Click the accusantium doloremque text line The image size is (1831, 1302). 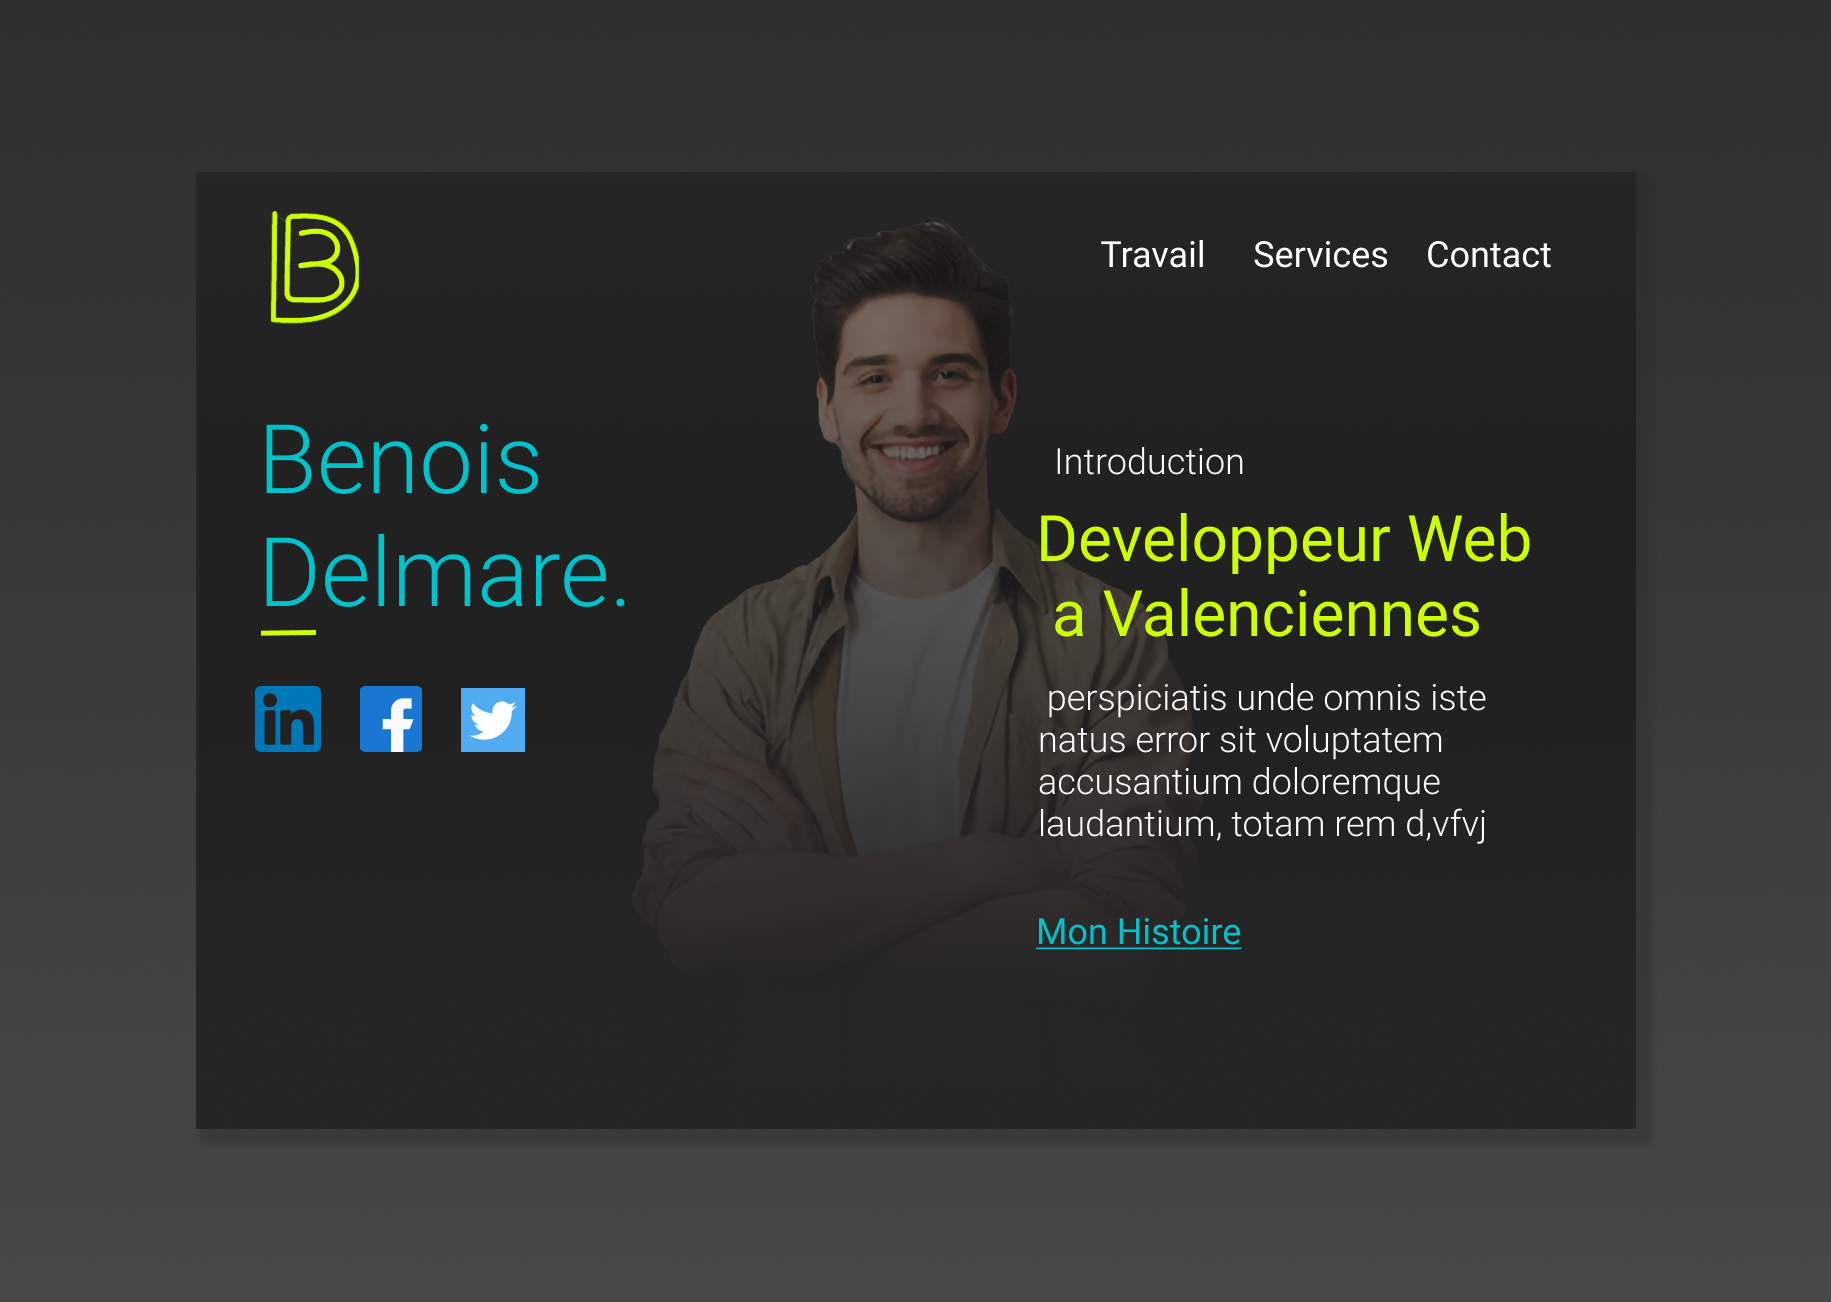pos(1239,782)
